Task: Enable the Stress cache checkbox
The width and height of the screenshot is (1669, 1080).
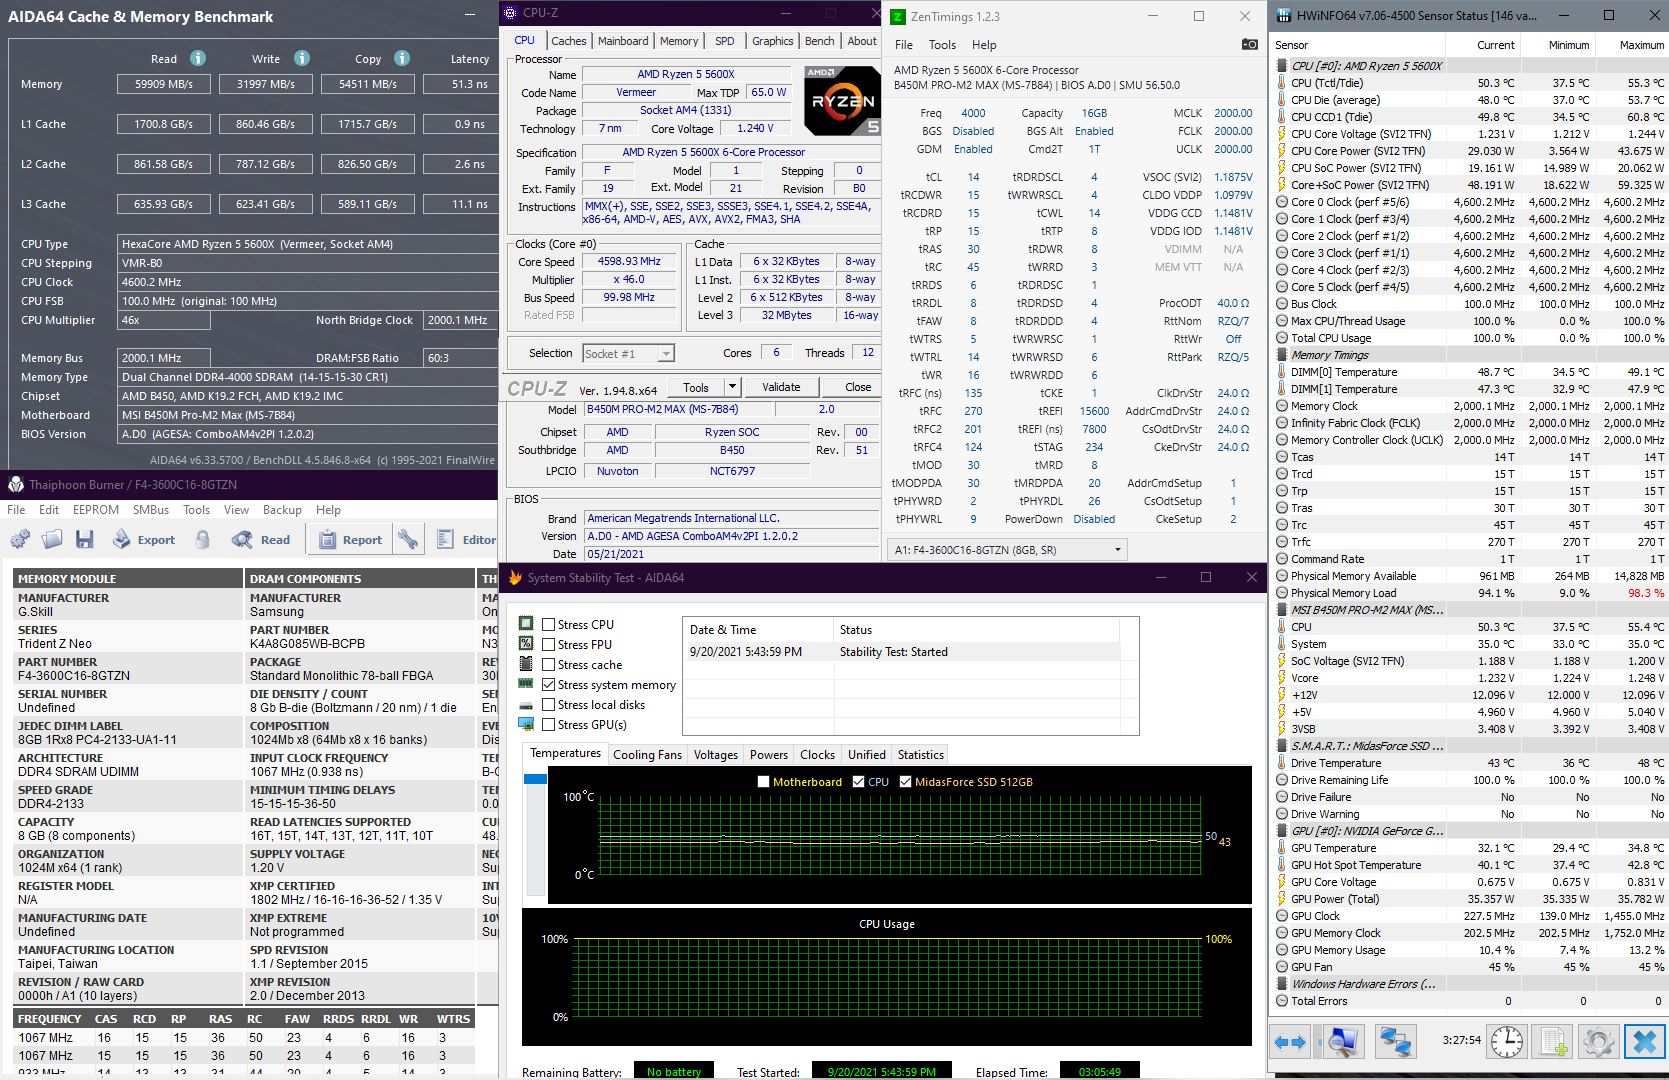Action: pos(548,664)
